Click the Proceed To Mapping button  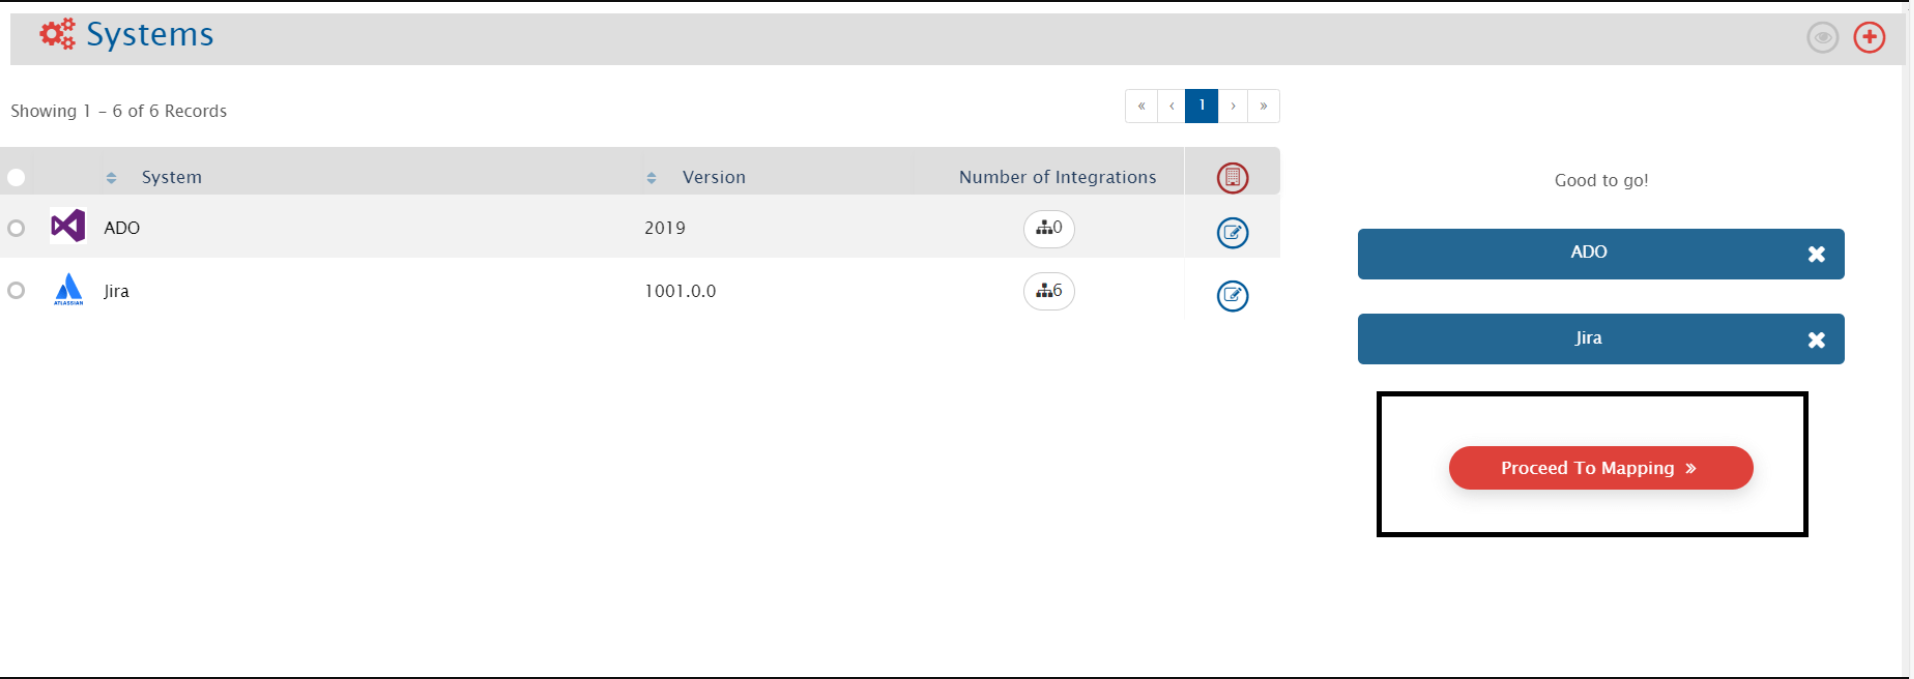(x=1599, y=467)
